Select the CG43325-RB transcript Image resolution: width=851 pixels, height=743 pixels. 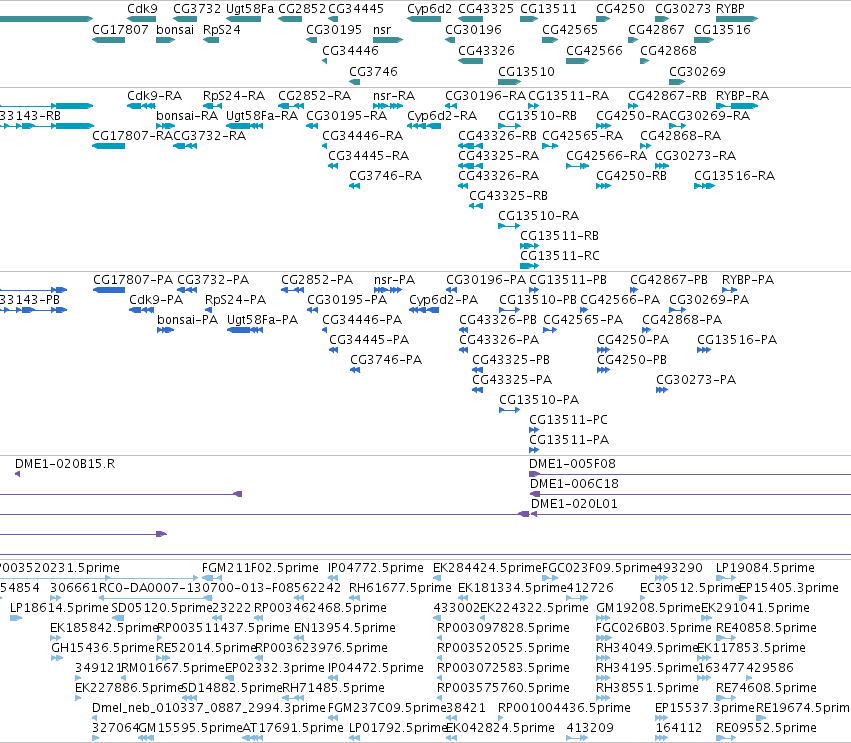coord(476,206)
